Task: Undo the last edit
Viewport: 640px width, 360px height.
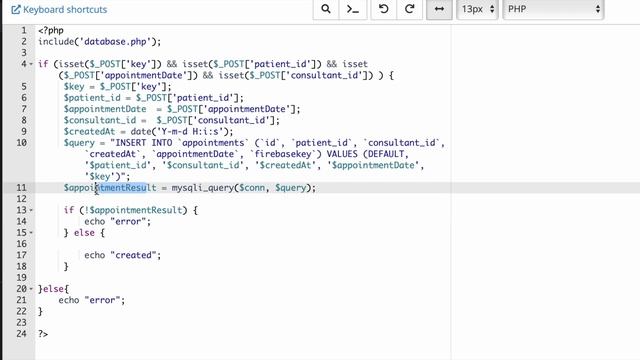Action: tap(383, 9)
